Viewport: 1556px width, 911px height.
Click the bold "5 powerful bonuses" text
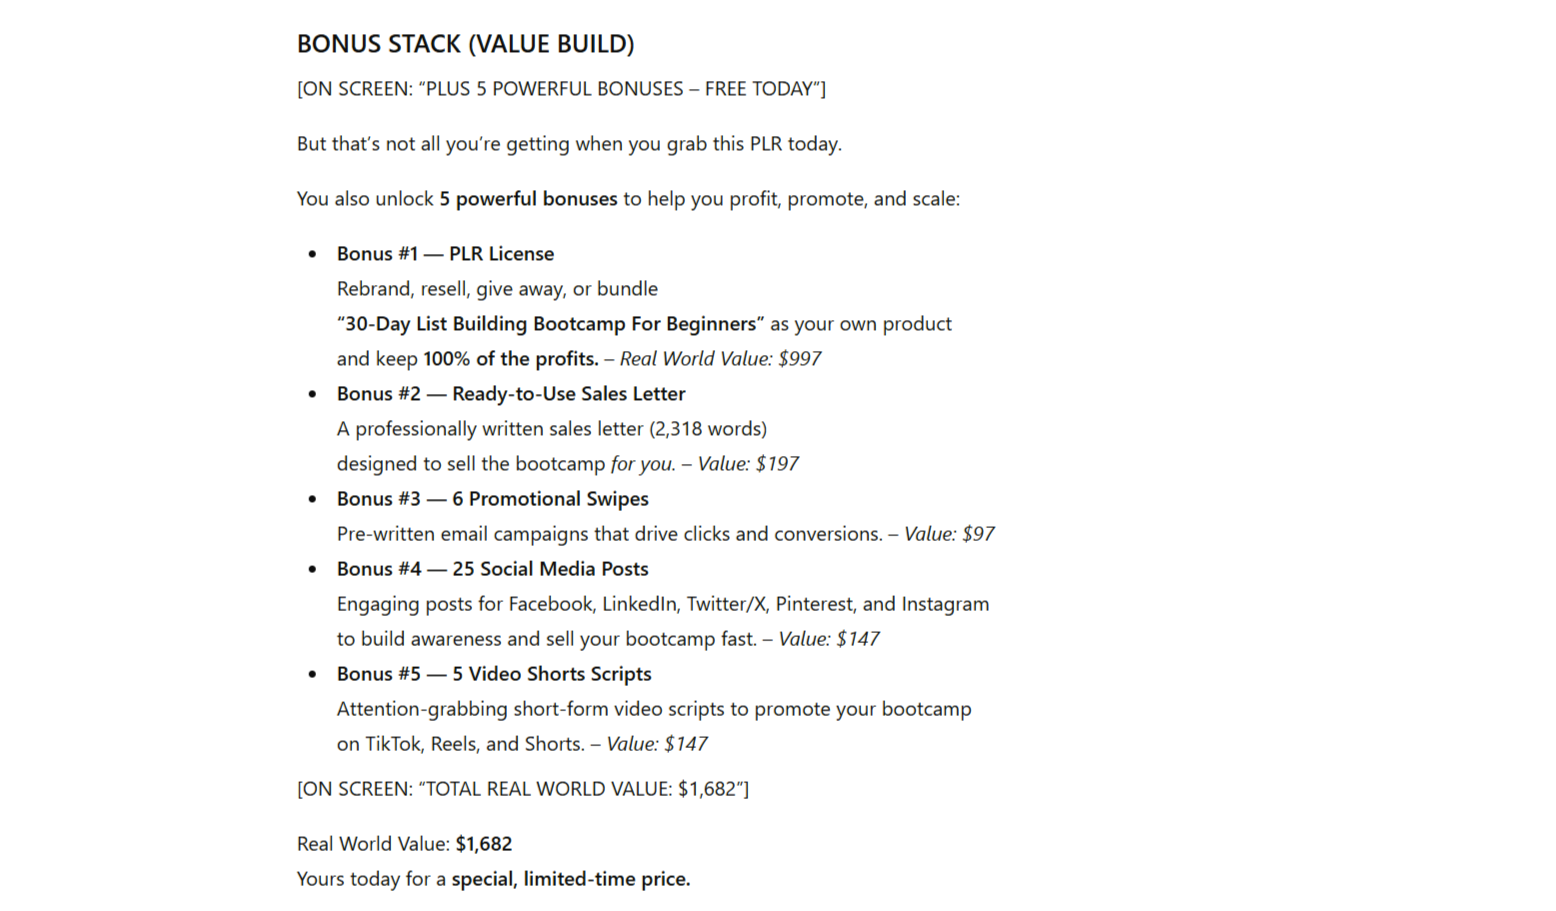(528, 199)
